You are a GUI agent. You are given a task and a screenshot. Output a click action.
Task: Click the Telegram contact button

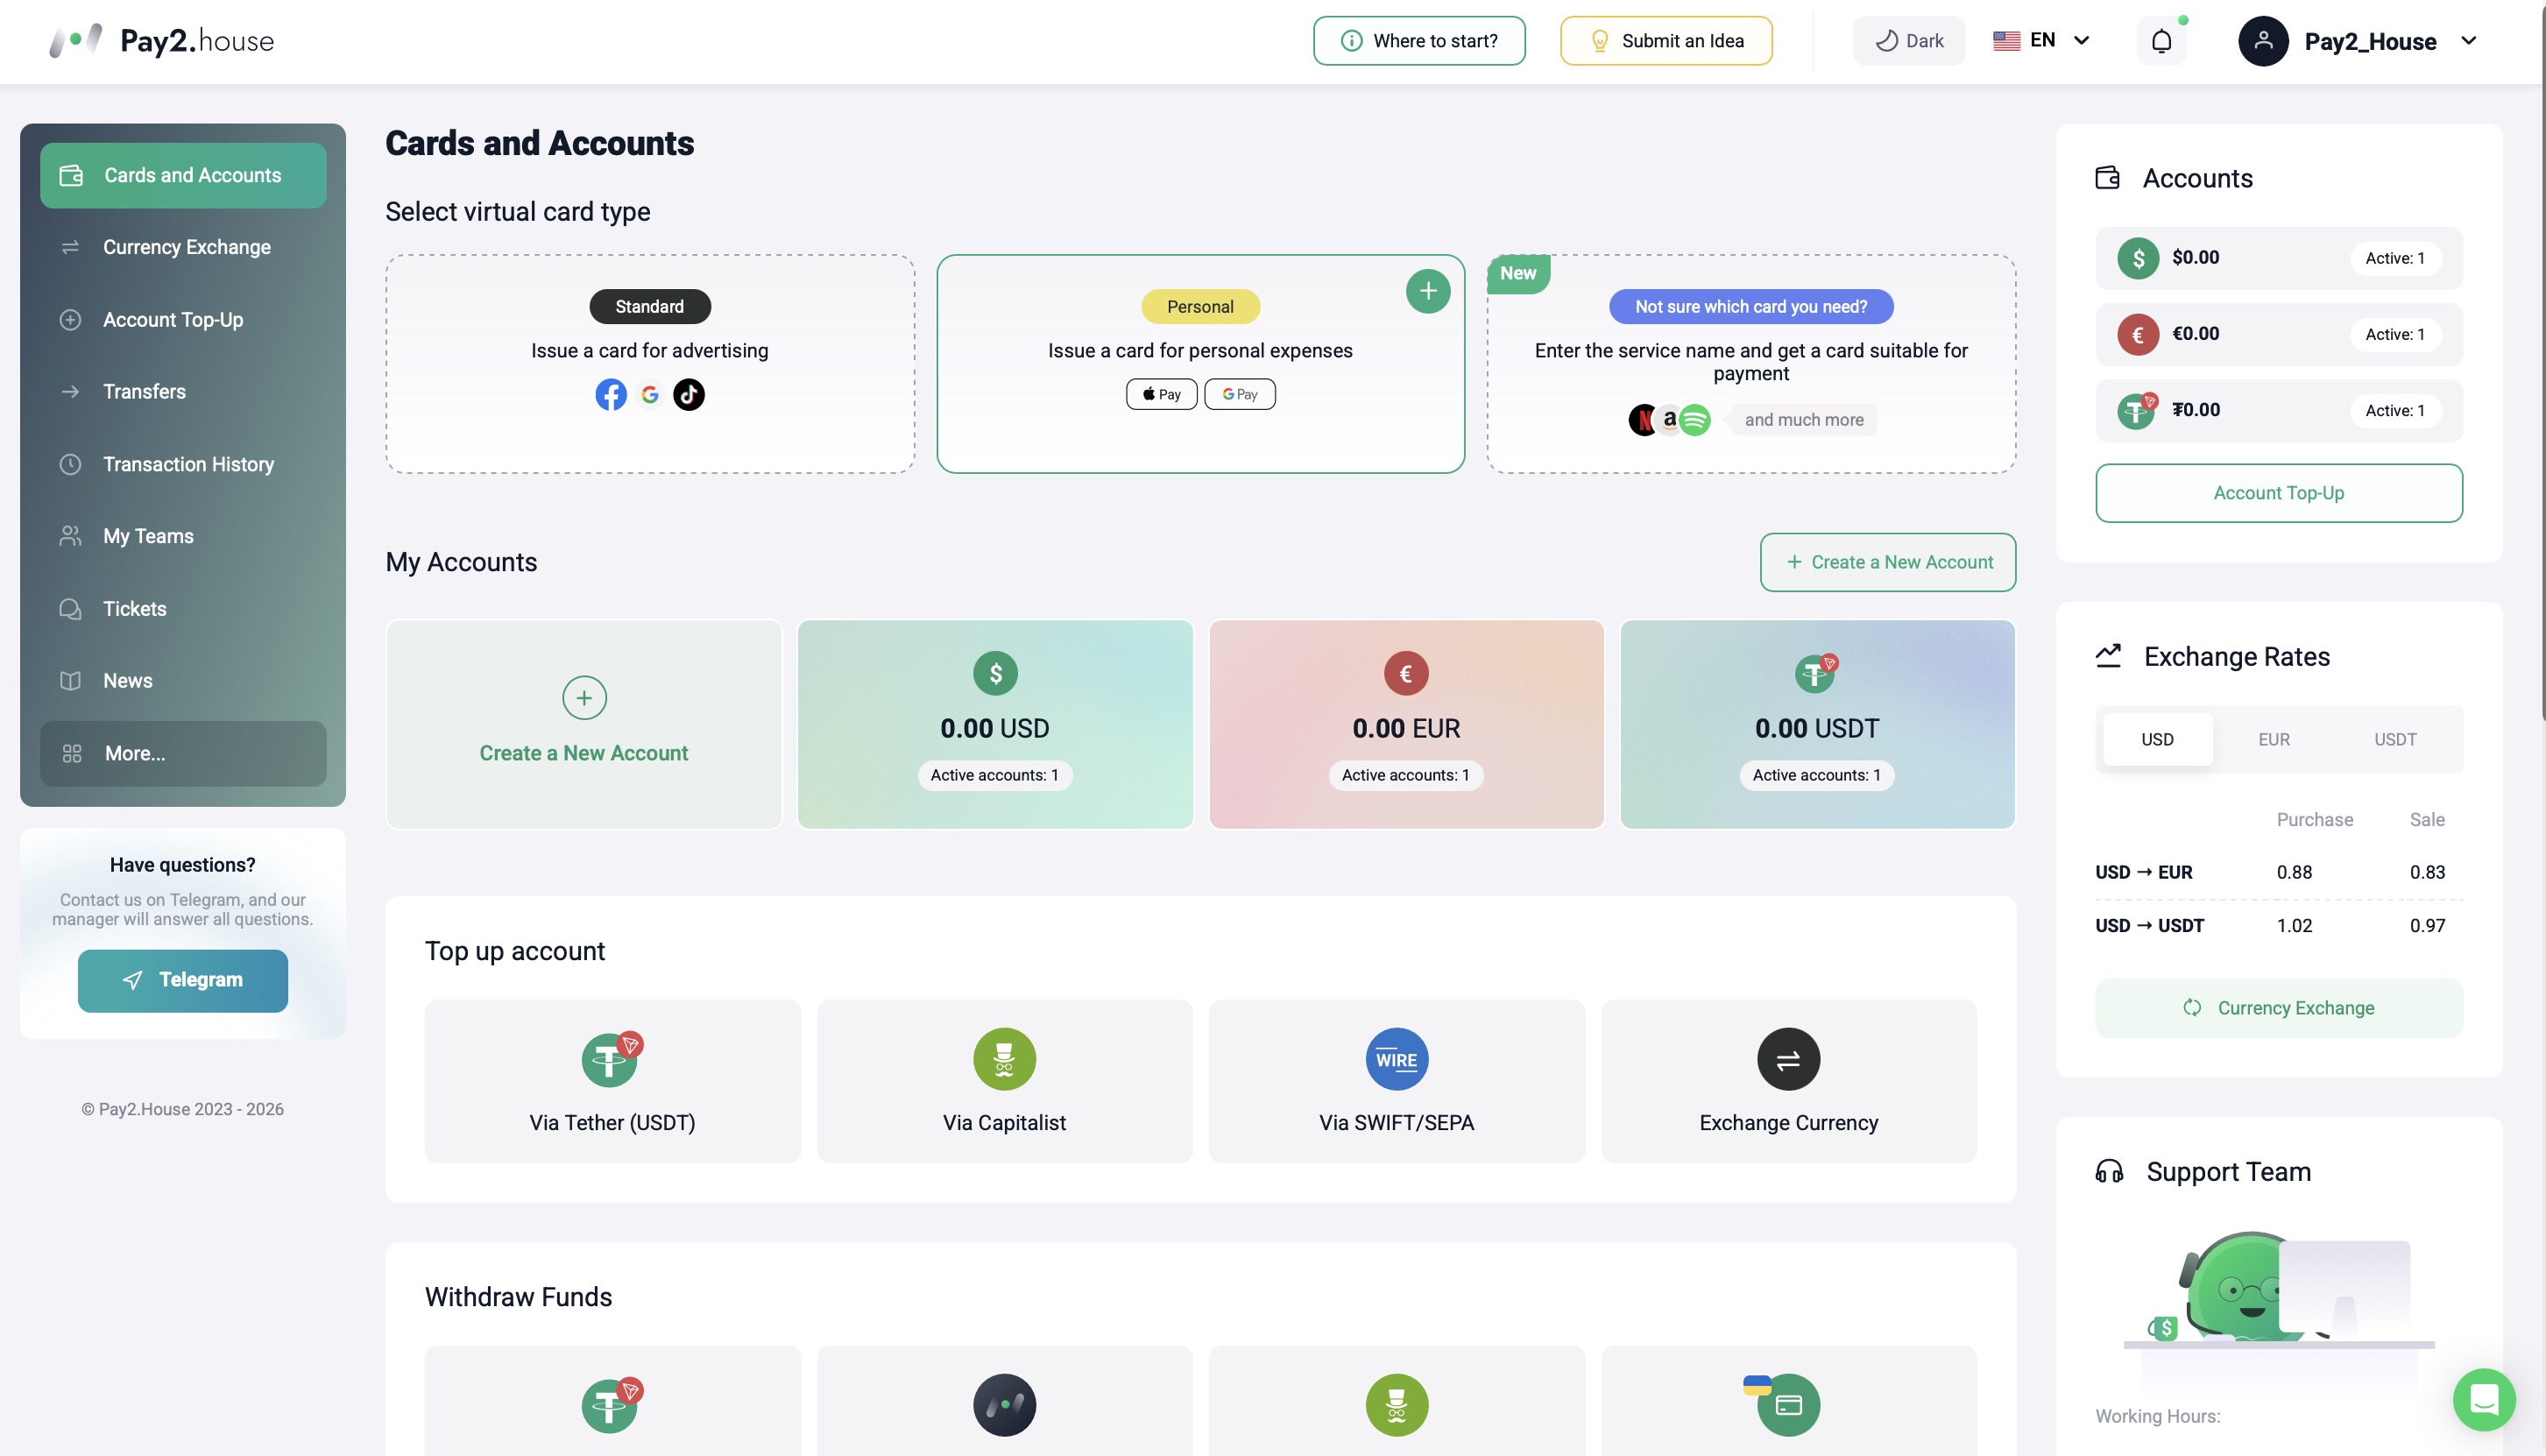click(183, 981)
